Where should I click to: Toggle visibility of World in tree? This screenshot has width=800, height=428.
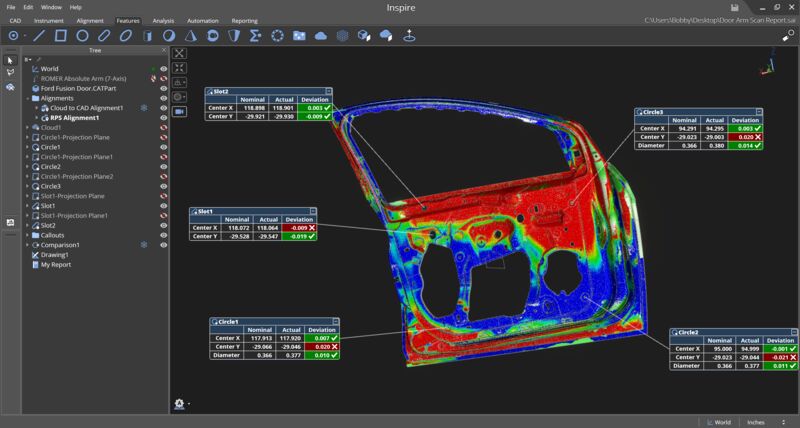[x=164, y=69]
